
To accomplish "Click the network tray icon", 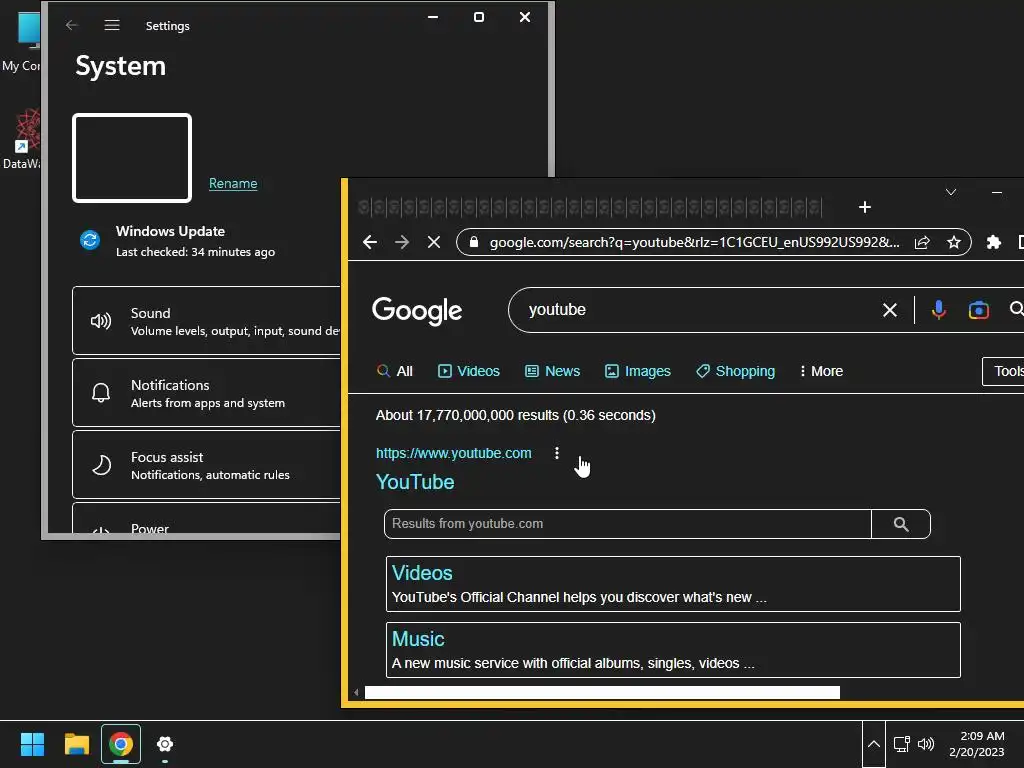I will coord(902,744).
